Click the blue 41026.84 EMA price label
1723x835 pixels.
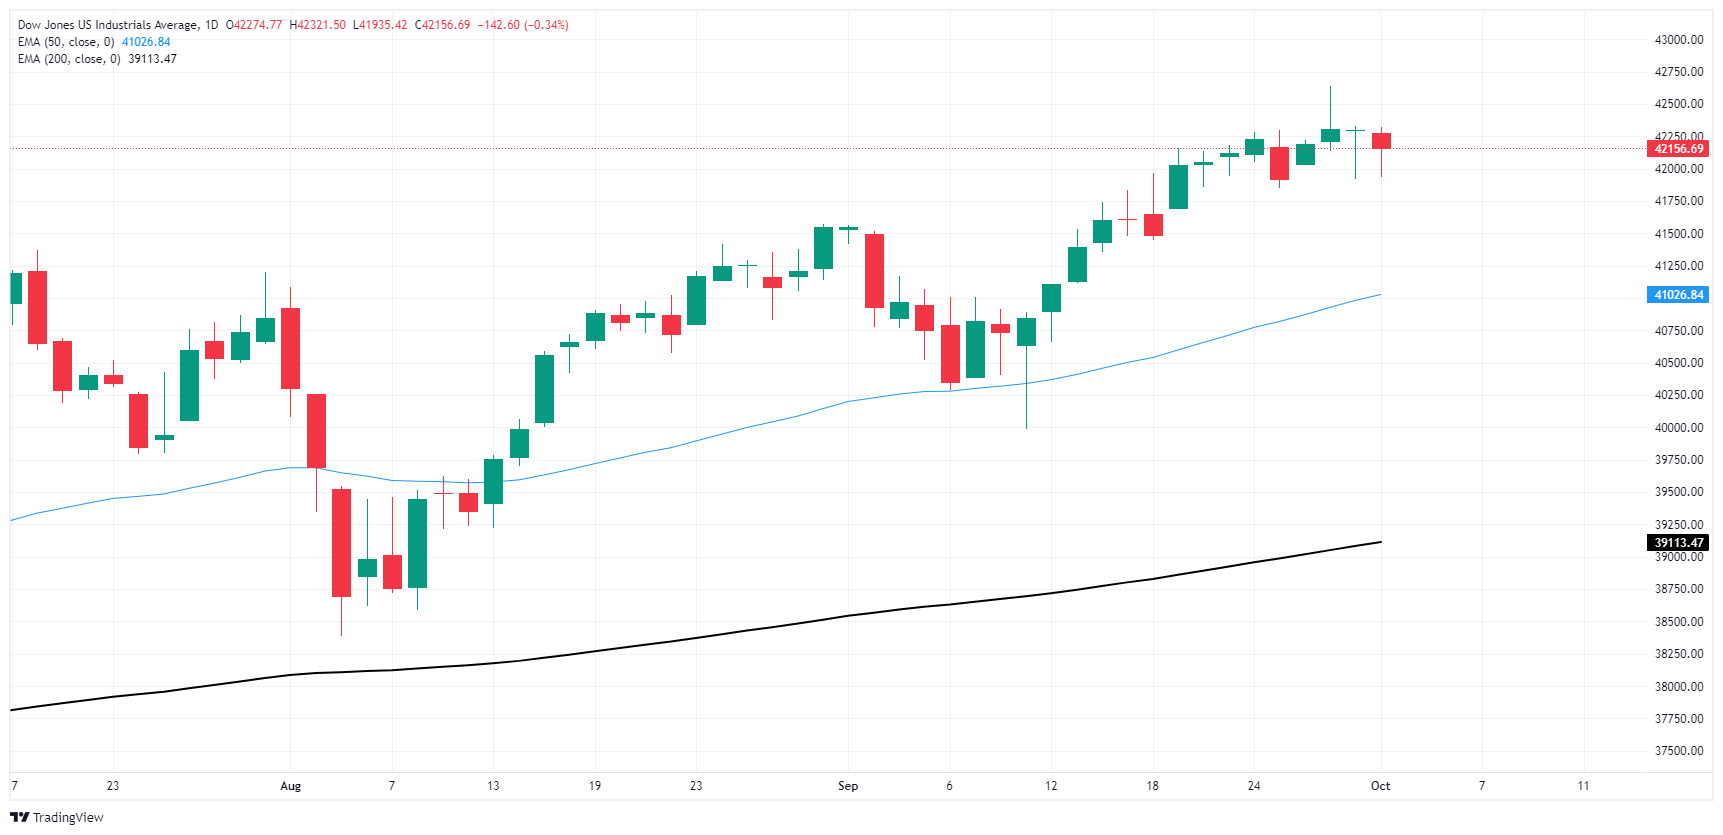pos(1678,295)
